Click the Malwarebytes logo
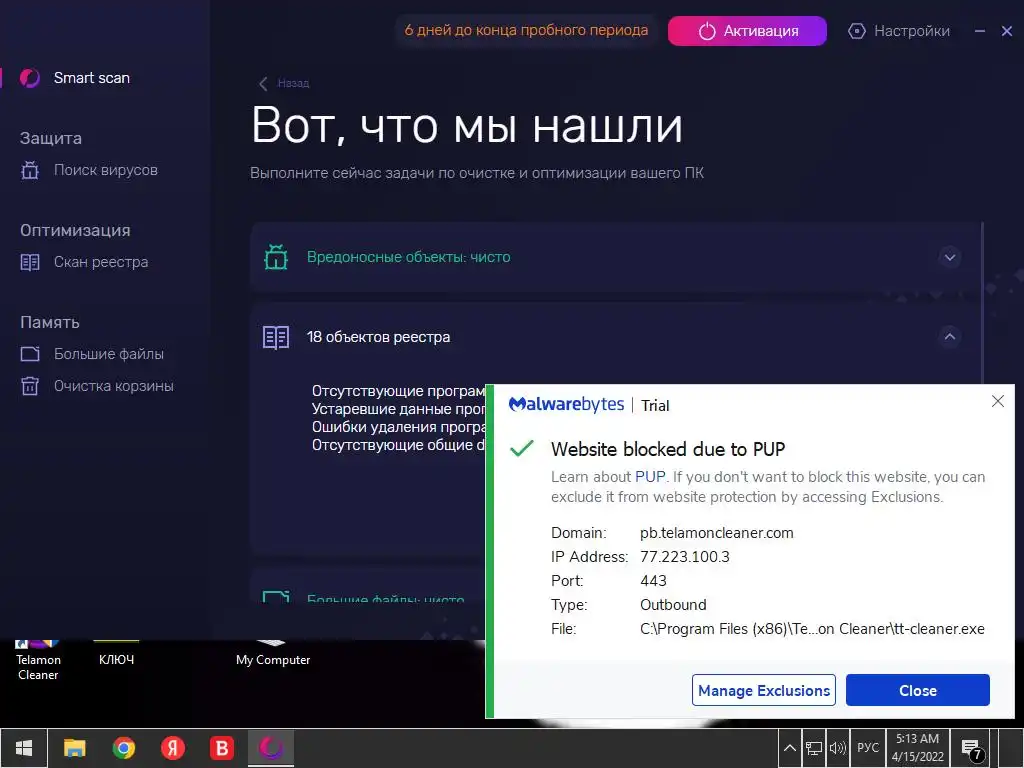This screenshot has width=1024, height=768. [566, 404]
